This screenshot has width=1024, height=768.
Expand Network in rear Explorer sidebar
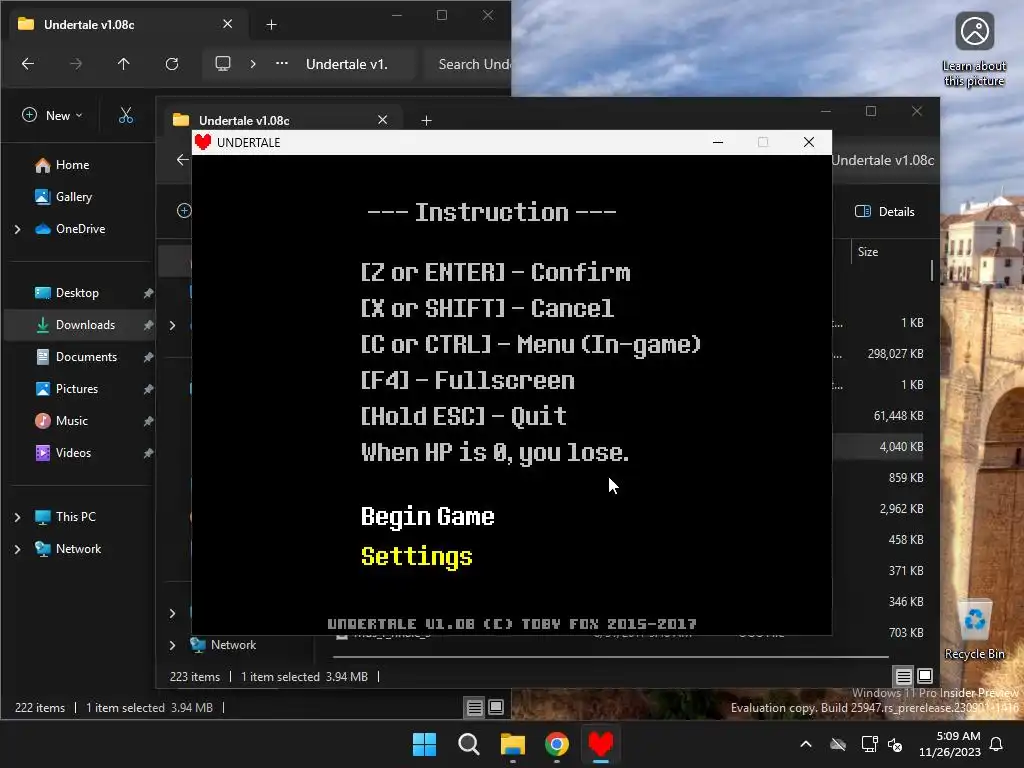(18, 549)
